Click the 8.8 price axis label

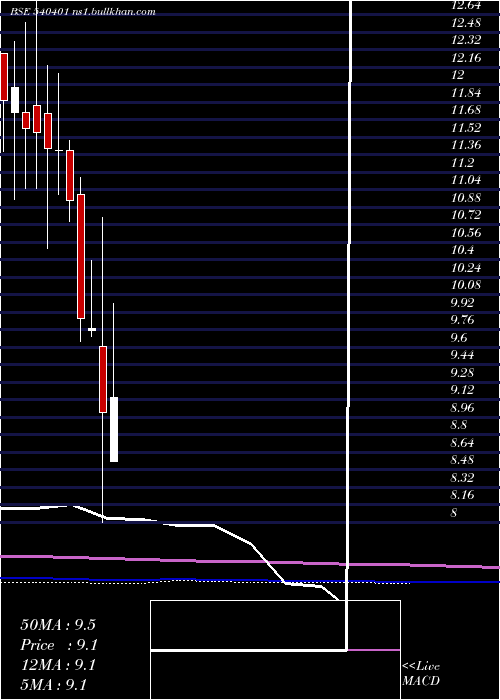[459, 425]
